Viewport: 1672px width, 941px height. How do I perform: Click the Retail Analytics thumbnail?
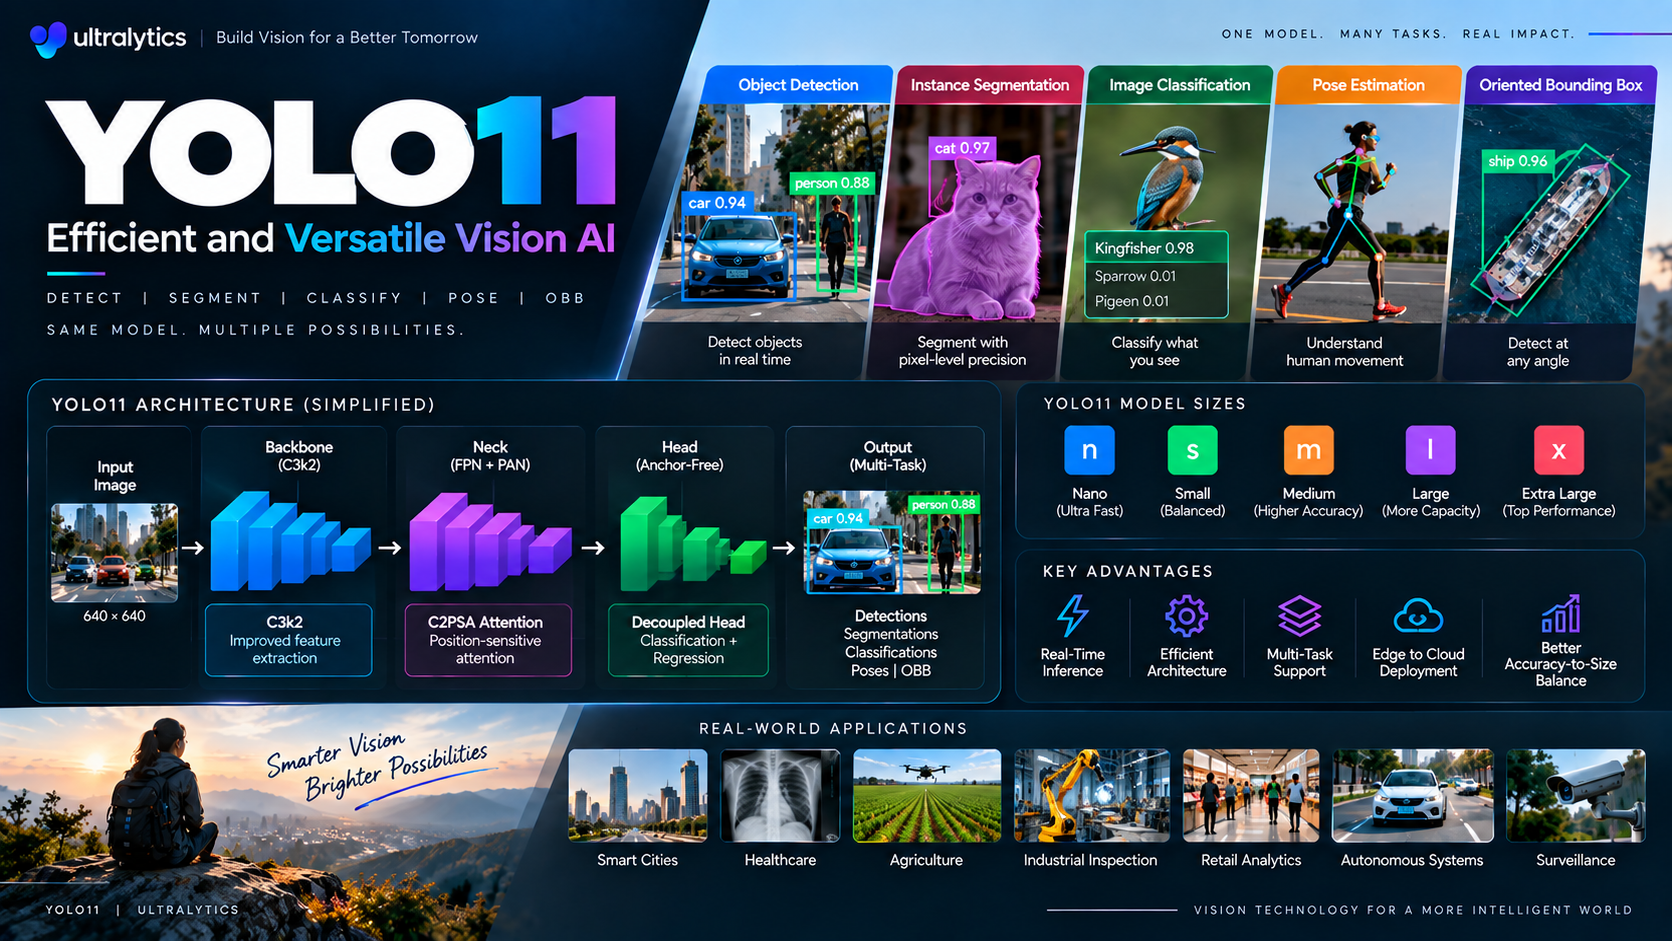point(1251,796)
